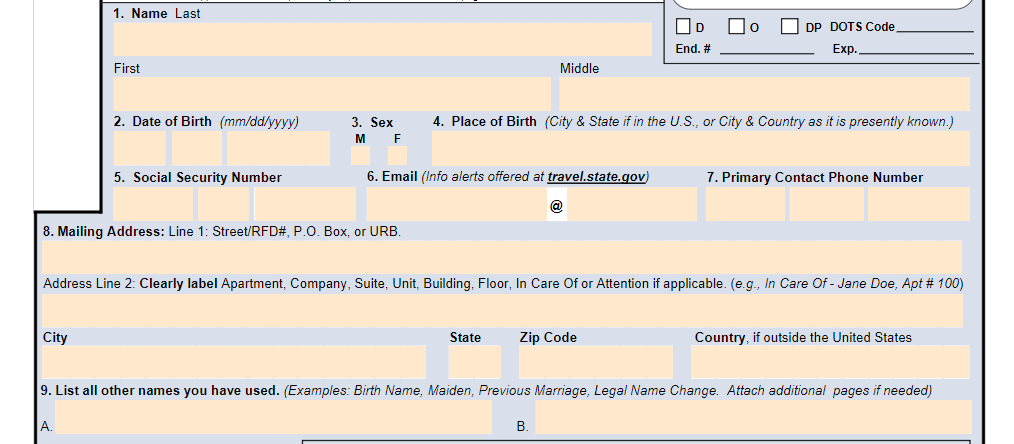Click the birth month box
Viewport: 1014px width, 444px height.
[140, 148]
